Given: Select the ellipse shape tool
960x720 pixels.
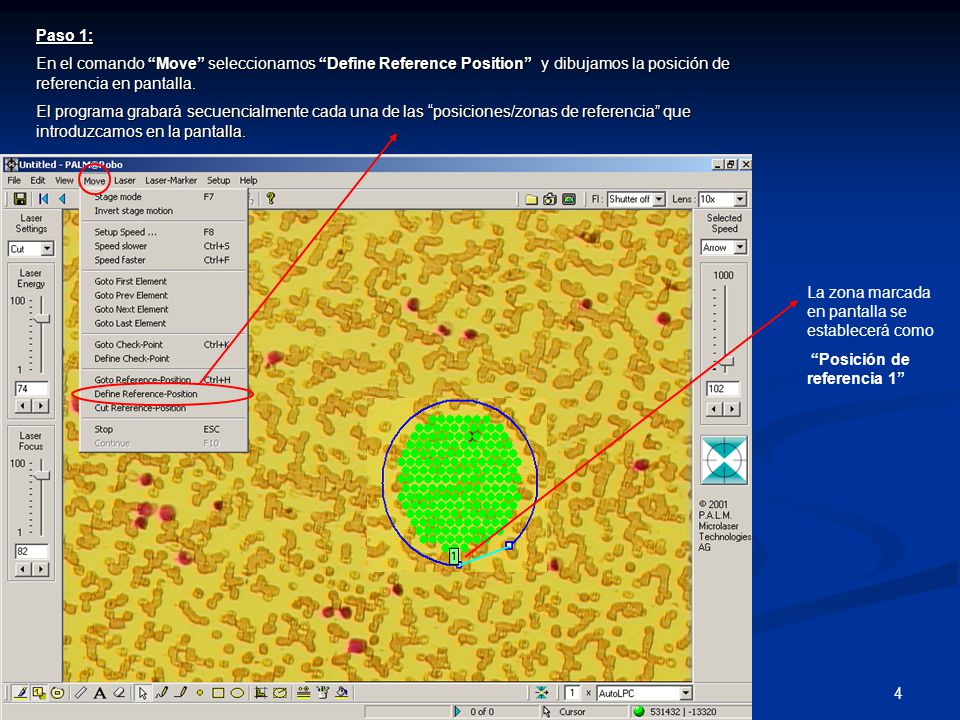Looking at the screenshot, I should pos(237,693).
